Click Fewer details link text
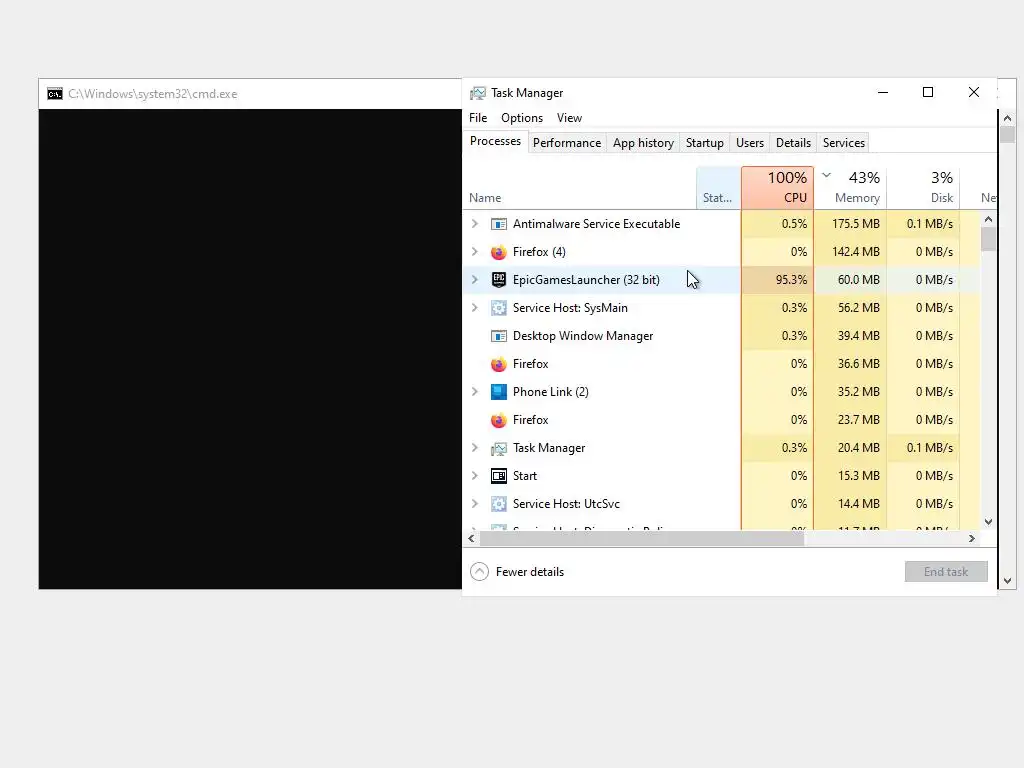The image size is (1024, 768). [x=530, y=571]
